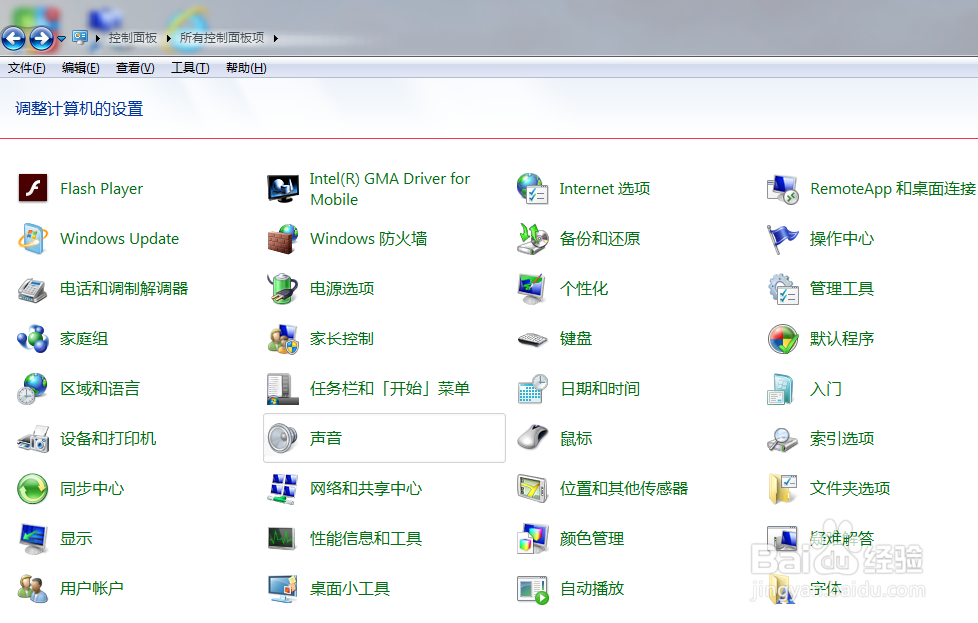Open the 备份和还原 link text
Viewport: 978px width, 623px height.
pos(600,238)
